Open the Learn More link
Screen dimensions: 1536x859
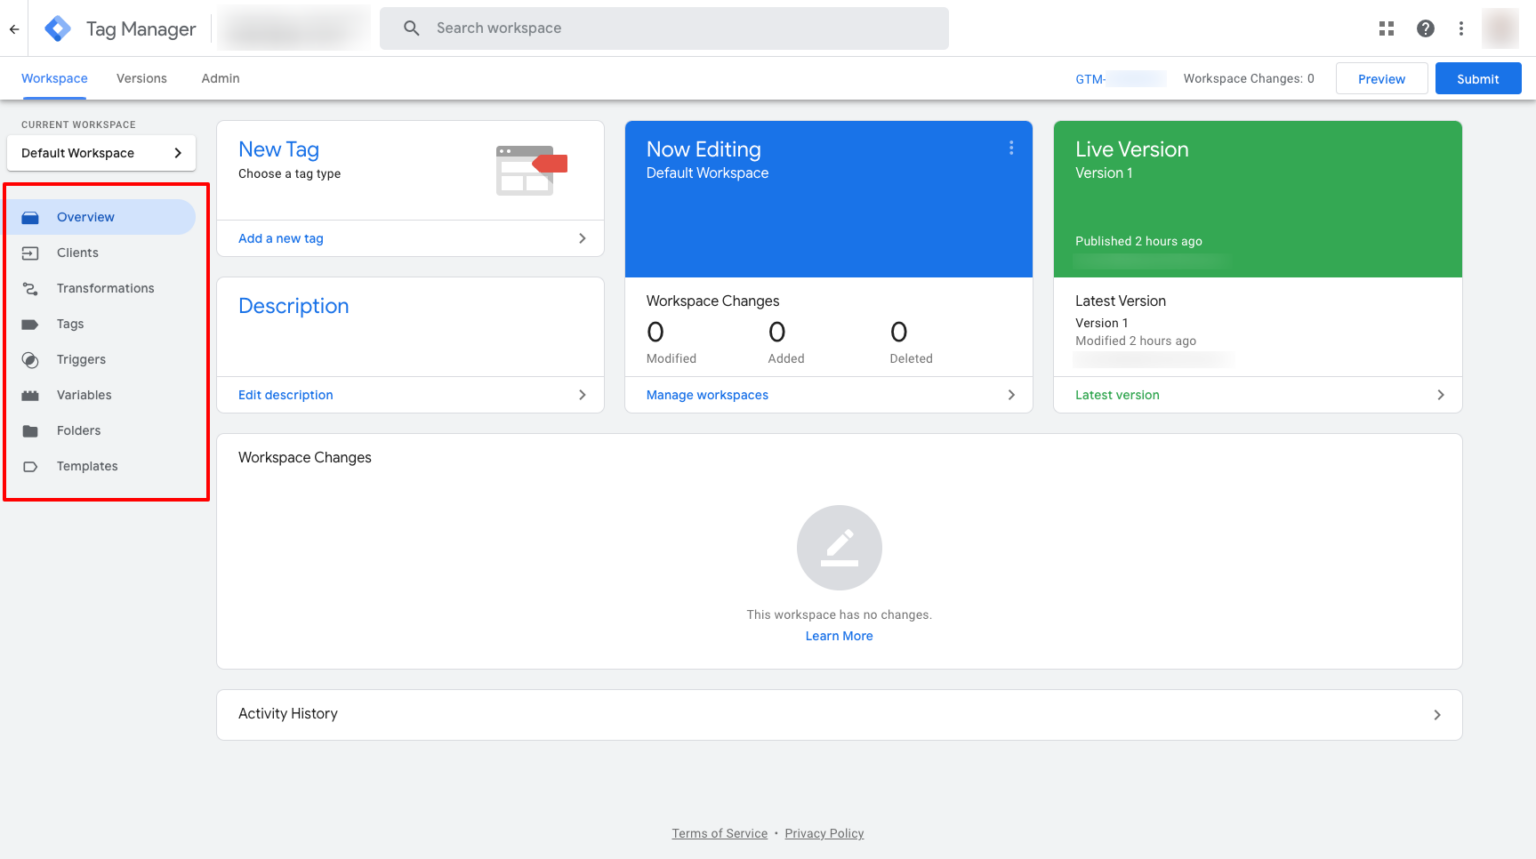click(x=839, y=635)
